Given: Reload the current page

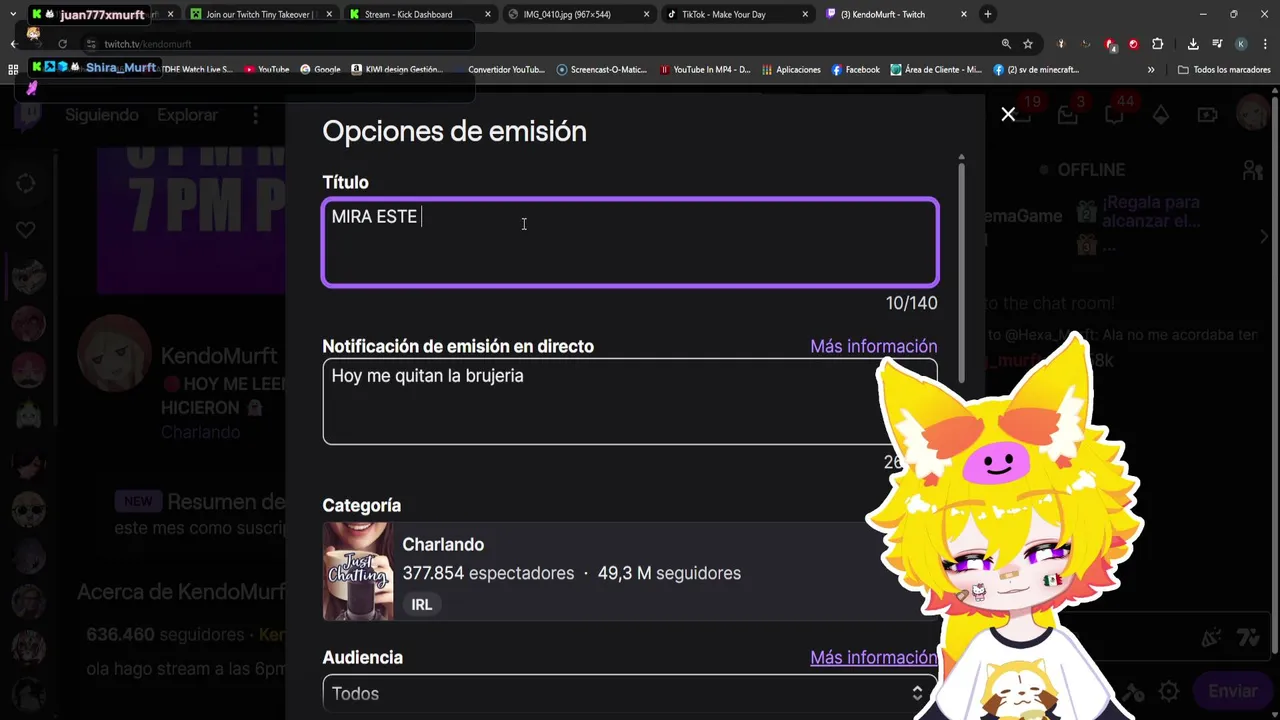Looking at the screenshot, I should point(62,44).
